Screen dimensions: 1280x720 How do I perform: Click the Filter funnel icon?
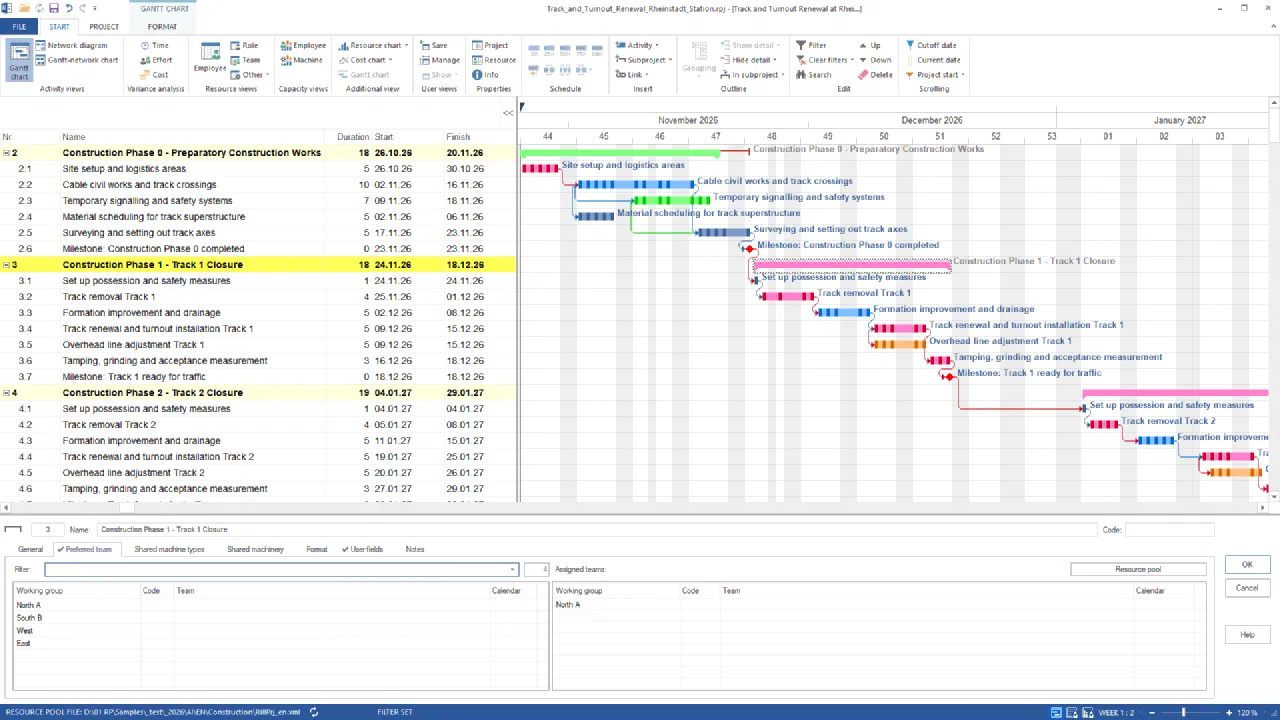point(801,45)
